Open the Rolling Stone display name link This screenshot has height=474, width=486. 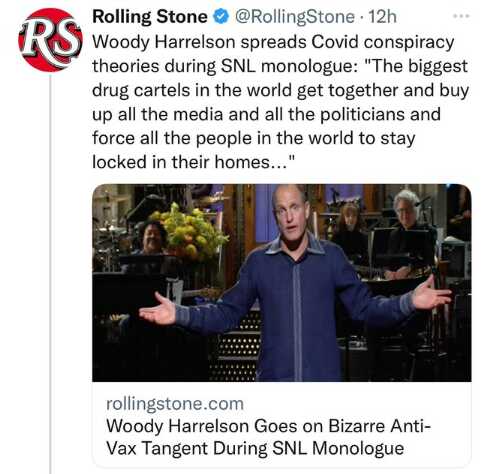[x=150, y=17]
